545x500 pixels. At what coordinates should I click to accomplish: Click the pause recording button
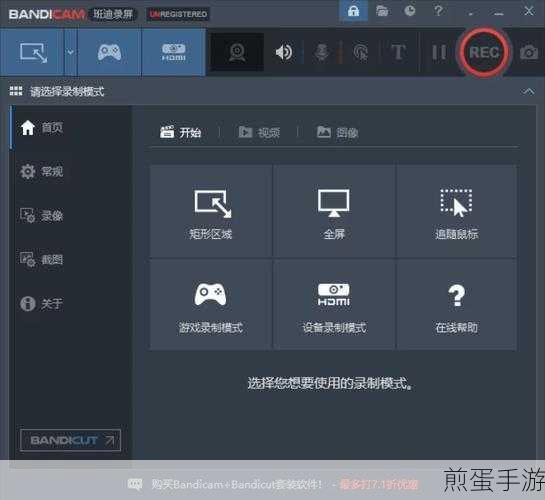pos(439,52)
